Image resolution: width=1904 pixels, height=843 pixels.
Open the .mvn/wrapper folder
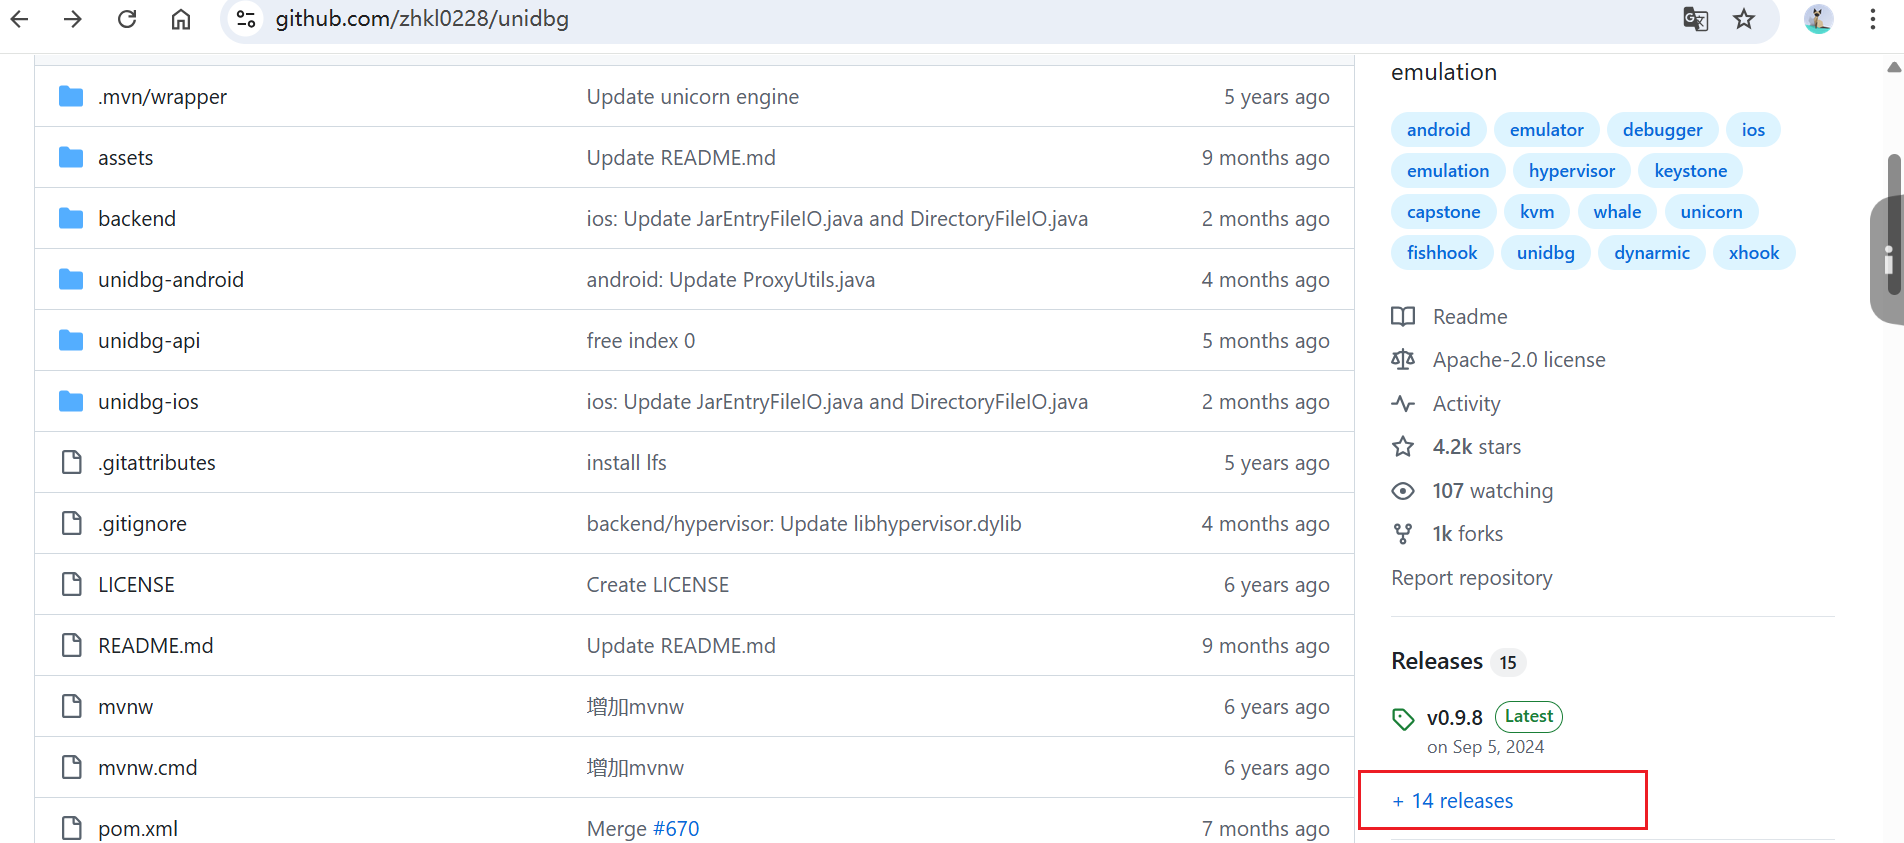point(162,97)
